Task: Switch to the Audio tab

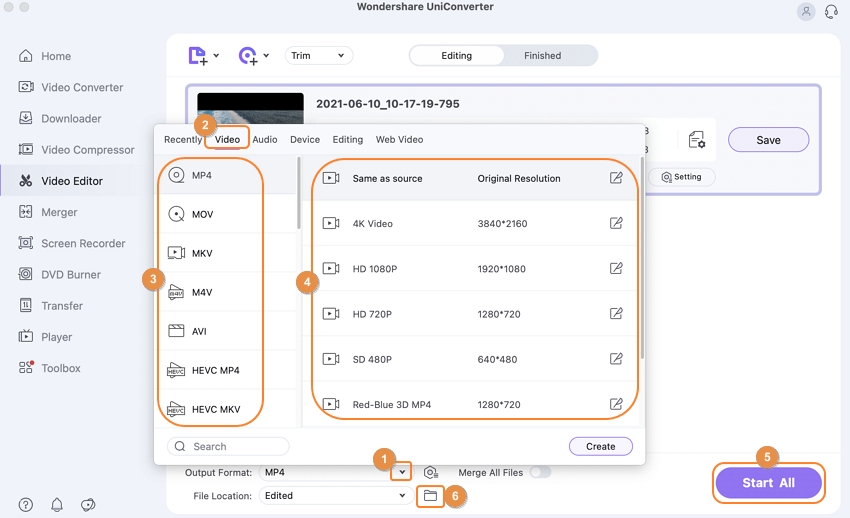Action: point(265,140)
